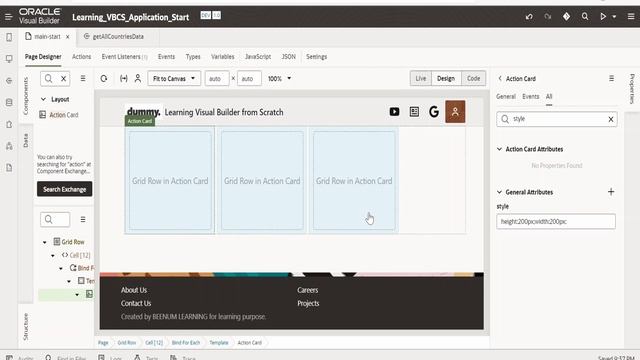Open the Event Listeners tab

(124, 57)
